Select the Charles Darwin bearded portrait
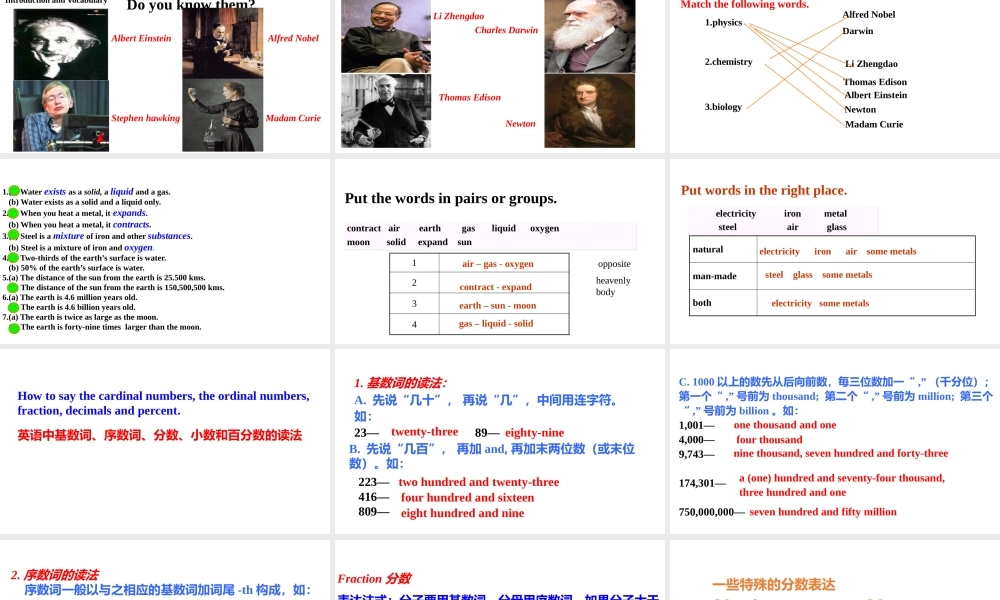This screenshot has width=1000, height=600. point(590,36)
